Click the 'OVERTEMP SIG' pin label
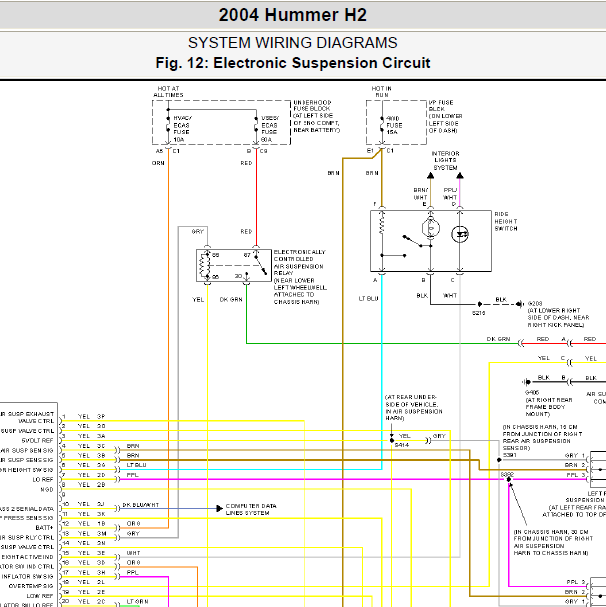606x607 pixels. click(x=31, y=586)
